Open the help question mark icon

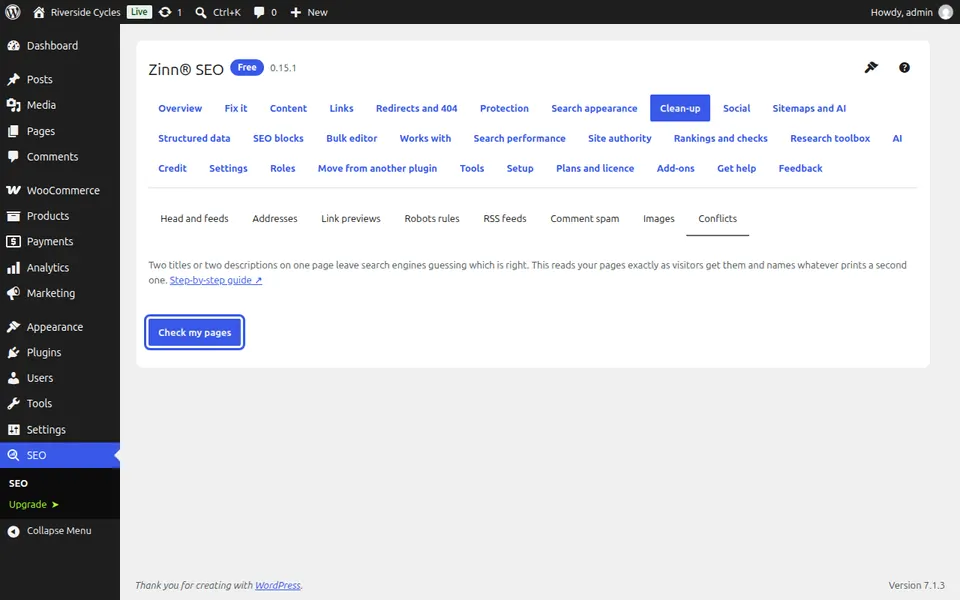[x=904, y=67]
